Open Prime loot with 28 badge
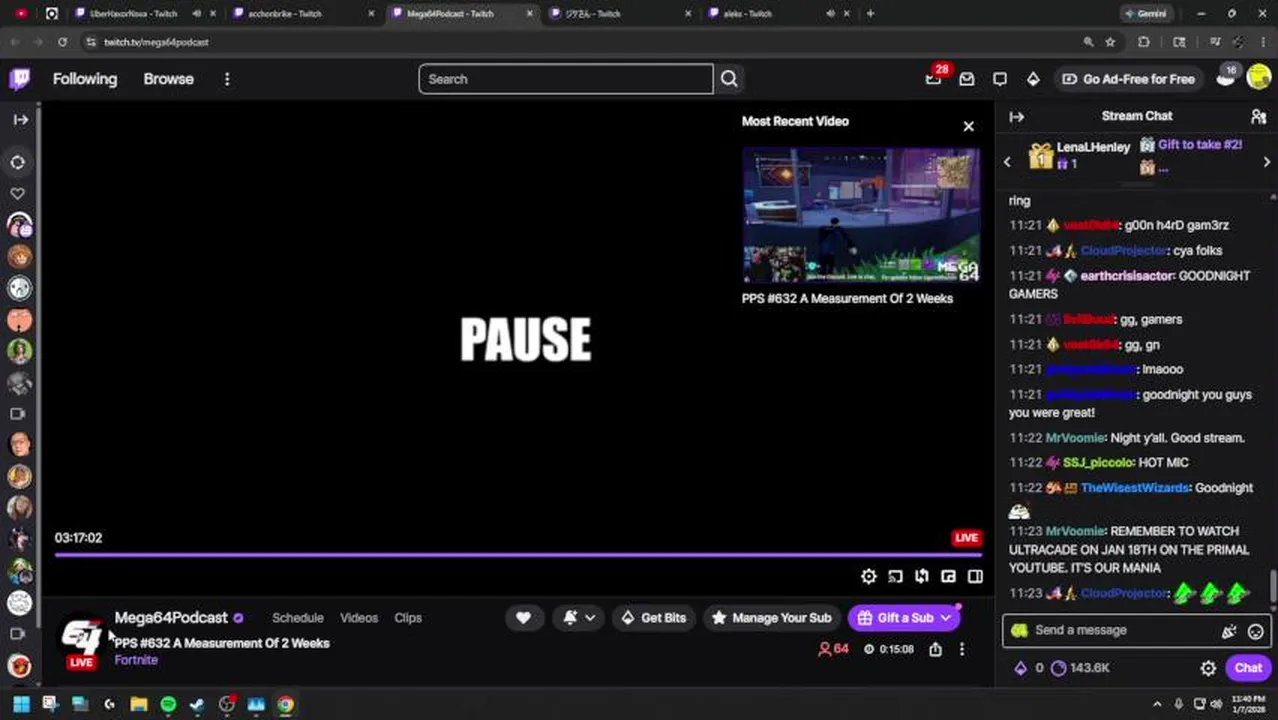Image resolution: width=1278 pixels, height=720 pixels. [934, 79]
